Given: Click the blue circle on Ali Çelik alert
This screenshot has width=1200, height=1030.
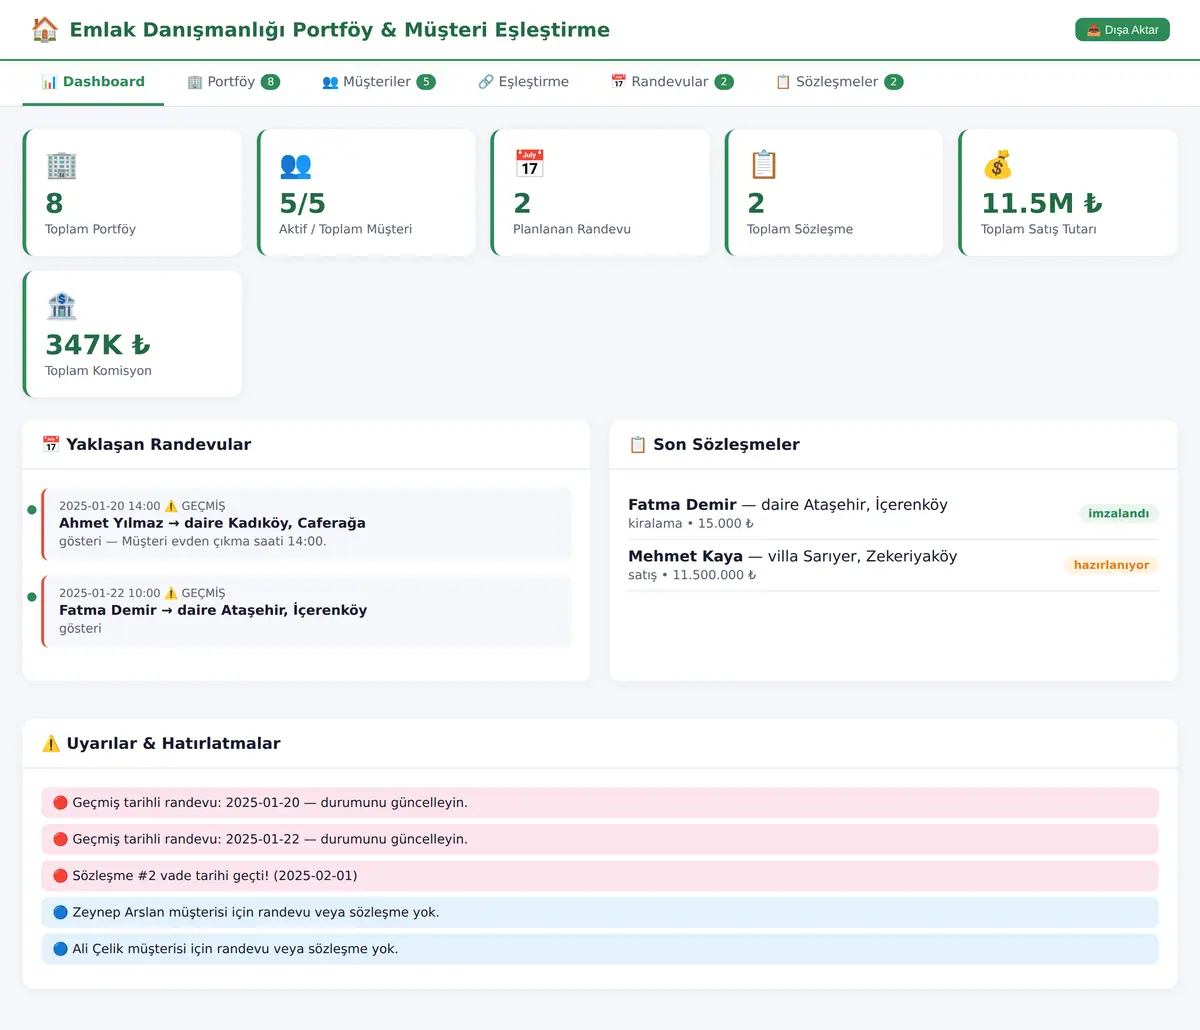Looking at the screenshot, I should 60,948.
